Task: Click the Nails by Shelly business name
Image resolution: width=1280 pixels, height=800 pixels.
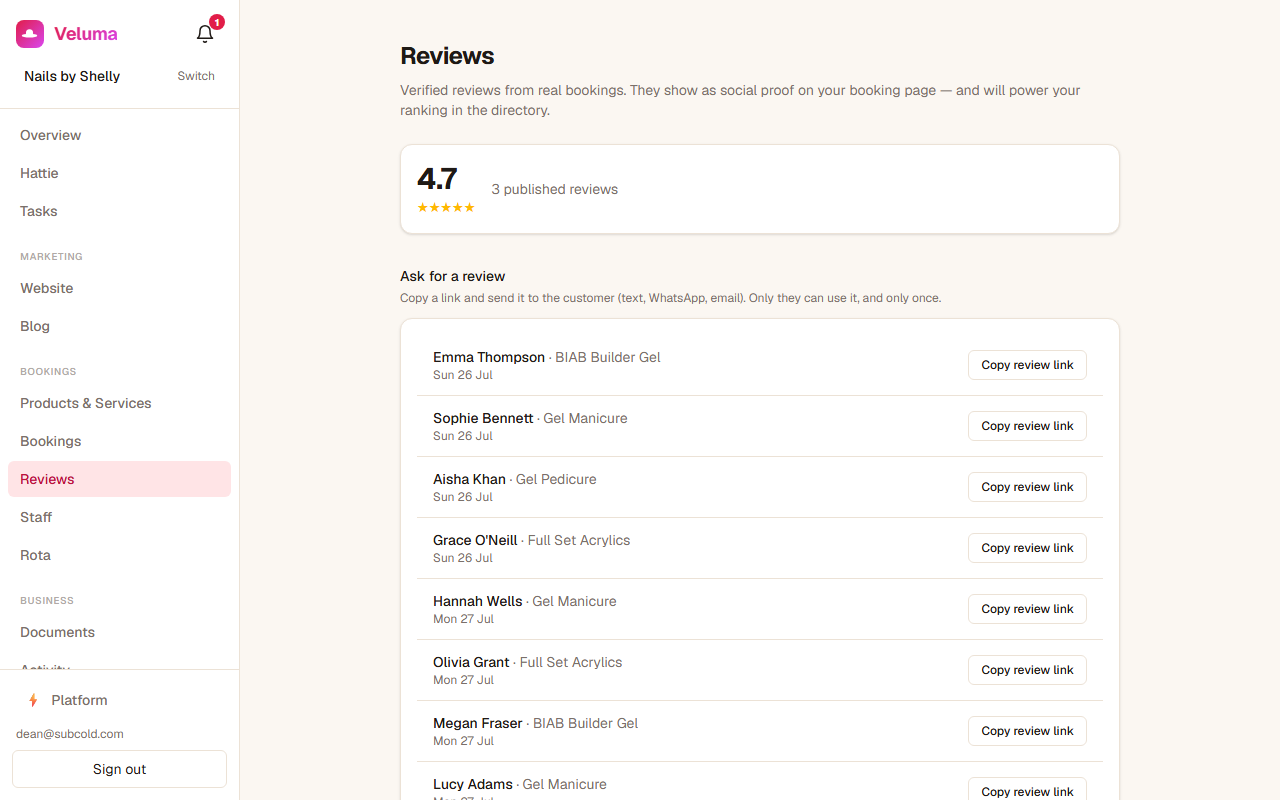Action: (x=72, y=76)
